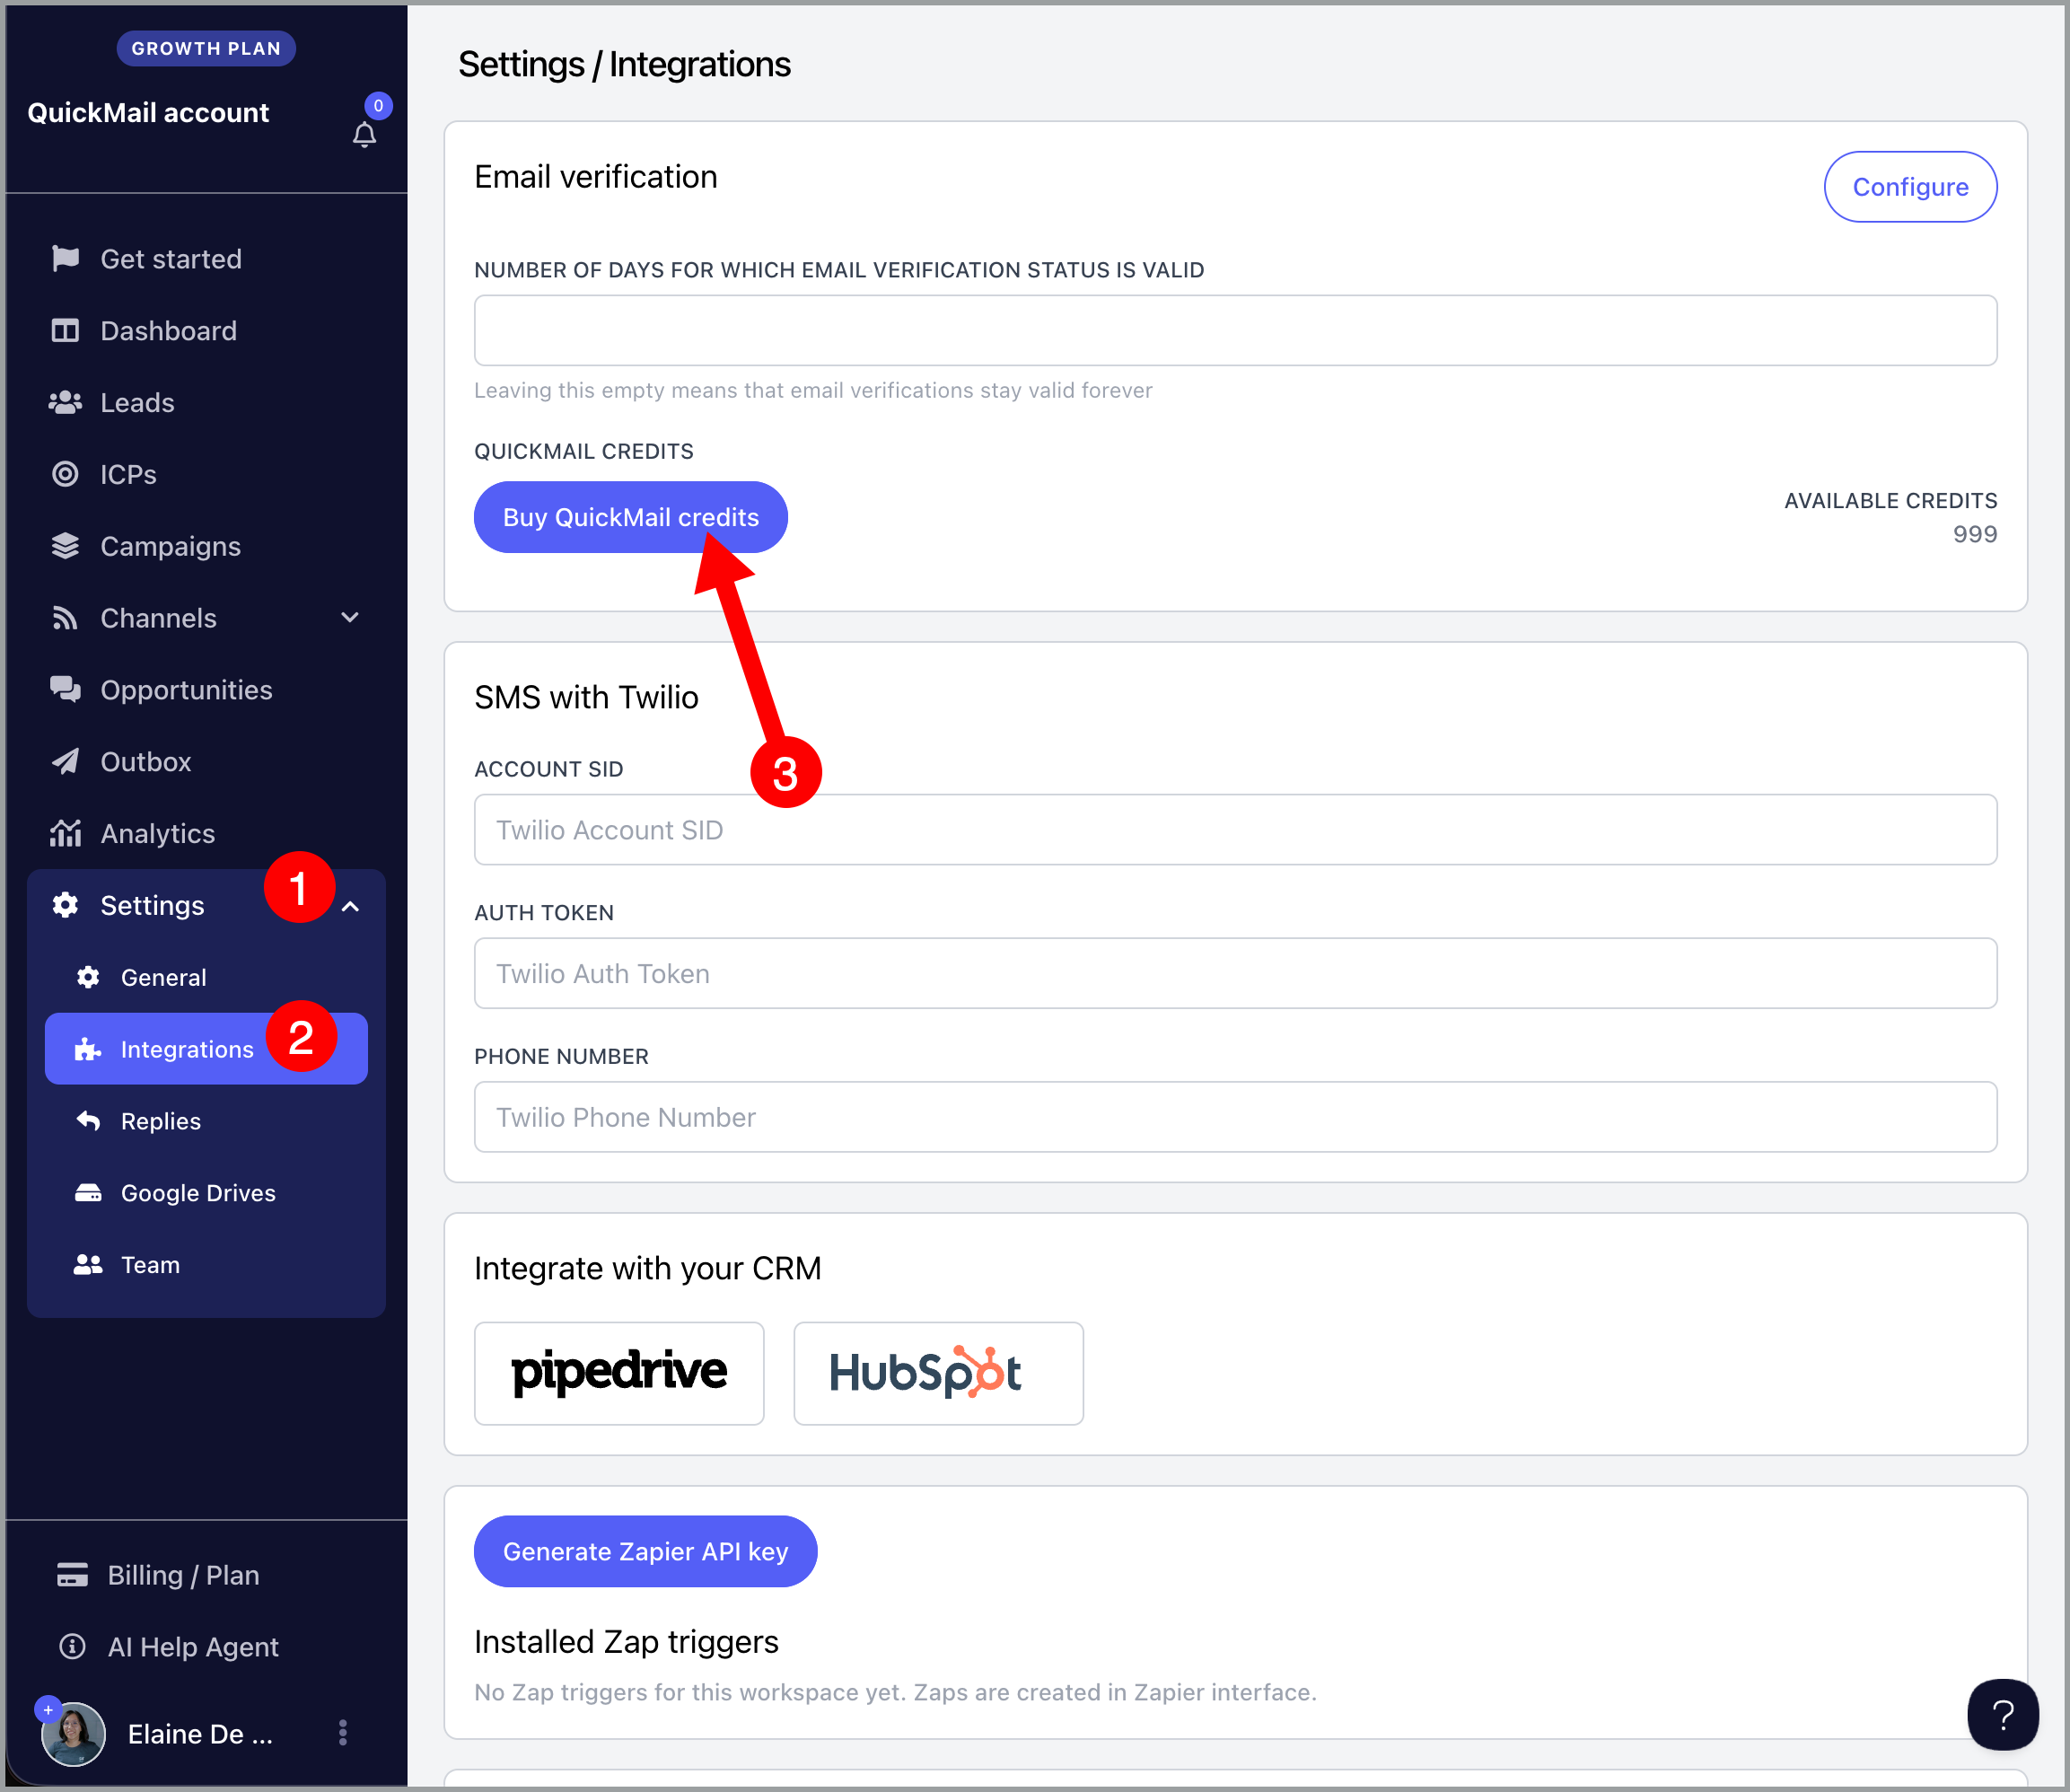This screenshot has width=2070, height=1792.
Task: Click the Channels feed icon
Action: [66, 619]
